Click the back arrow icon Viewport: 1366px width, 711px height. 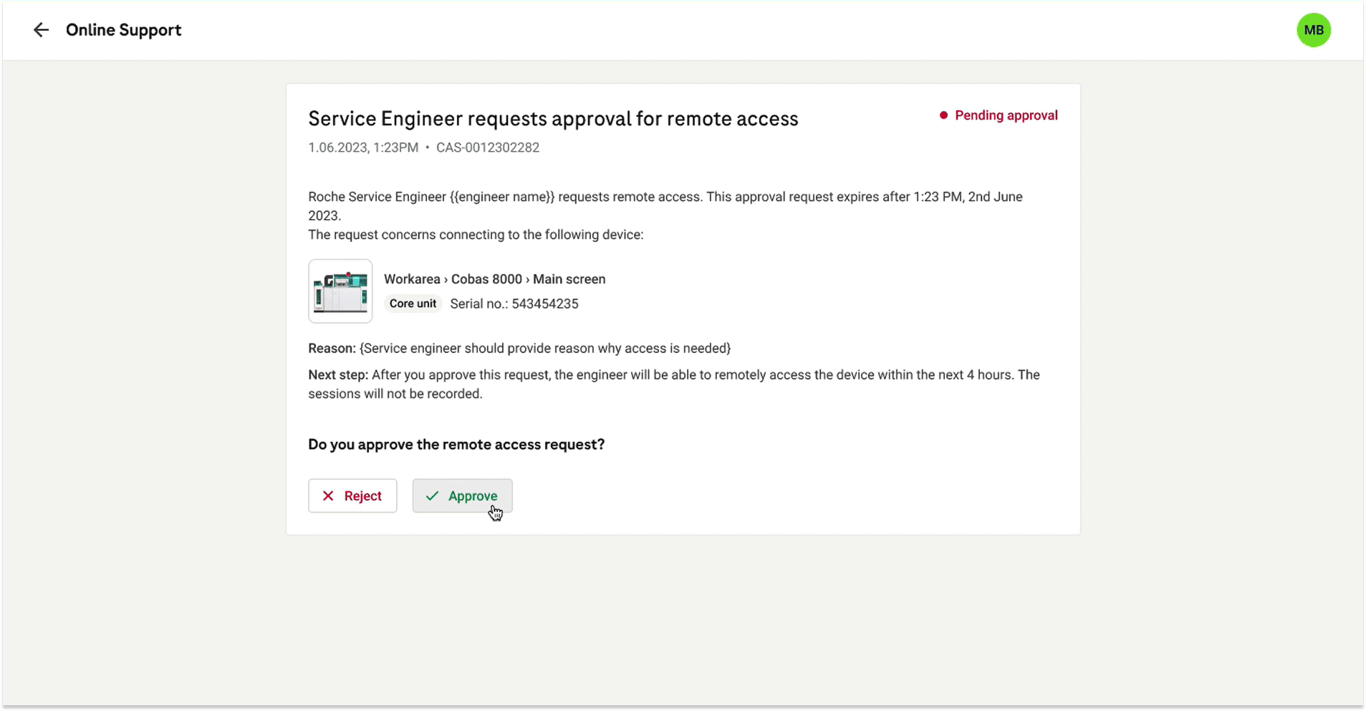(41, 30)
